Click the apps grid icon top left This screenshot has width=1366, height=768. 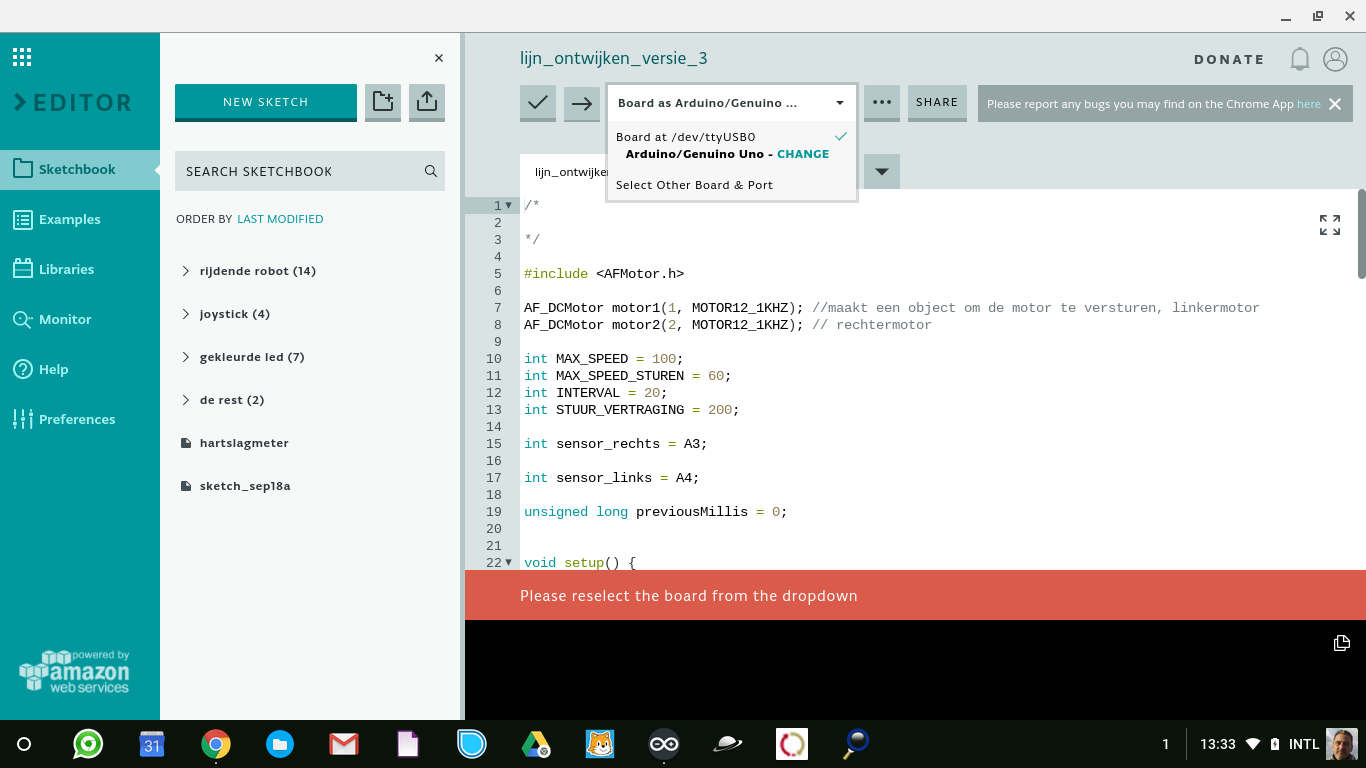coord(22,56)
